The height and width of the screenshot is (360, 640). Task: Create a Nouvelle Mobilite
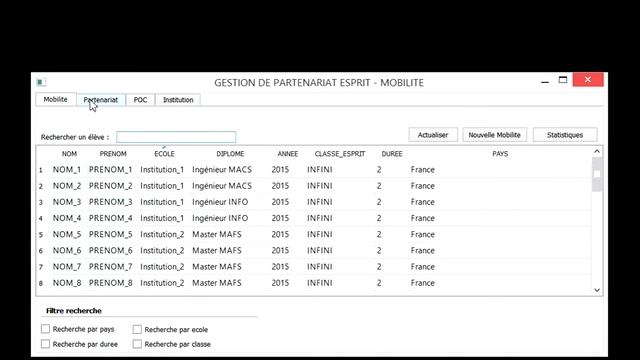(494, 135)
